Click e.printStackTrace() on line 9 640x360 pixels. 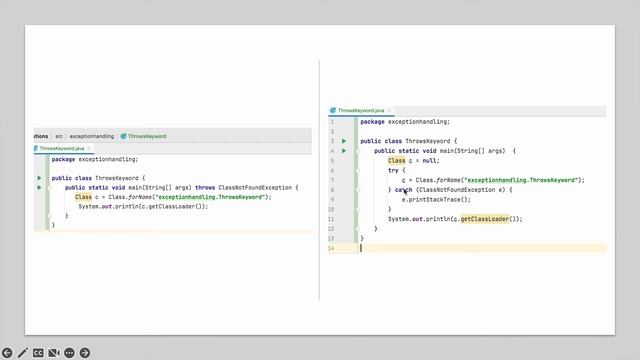coord(436,200)
